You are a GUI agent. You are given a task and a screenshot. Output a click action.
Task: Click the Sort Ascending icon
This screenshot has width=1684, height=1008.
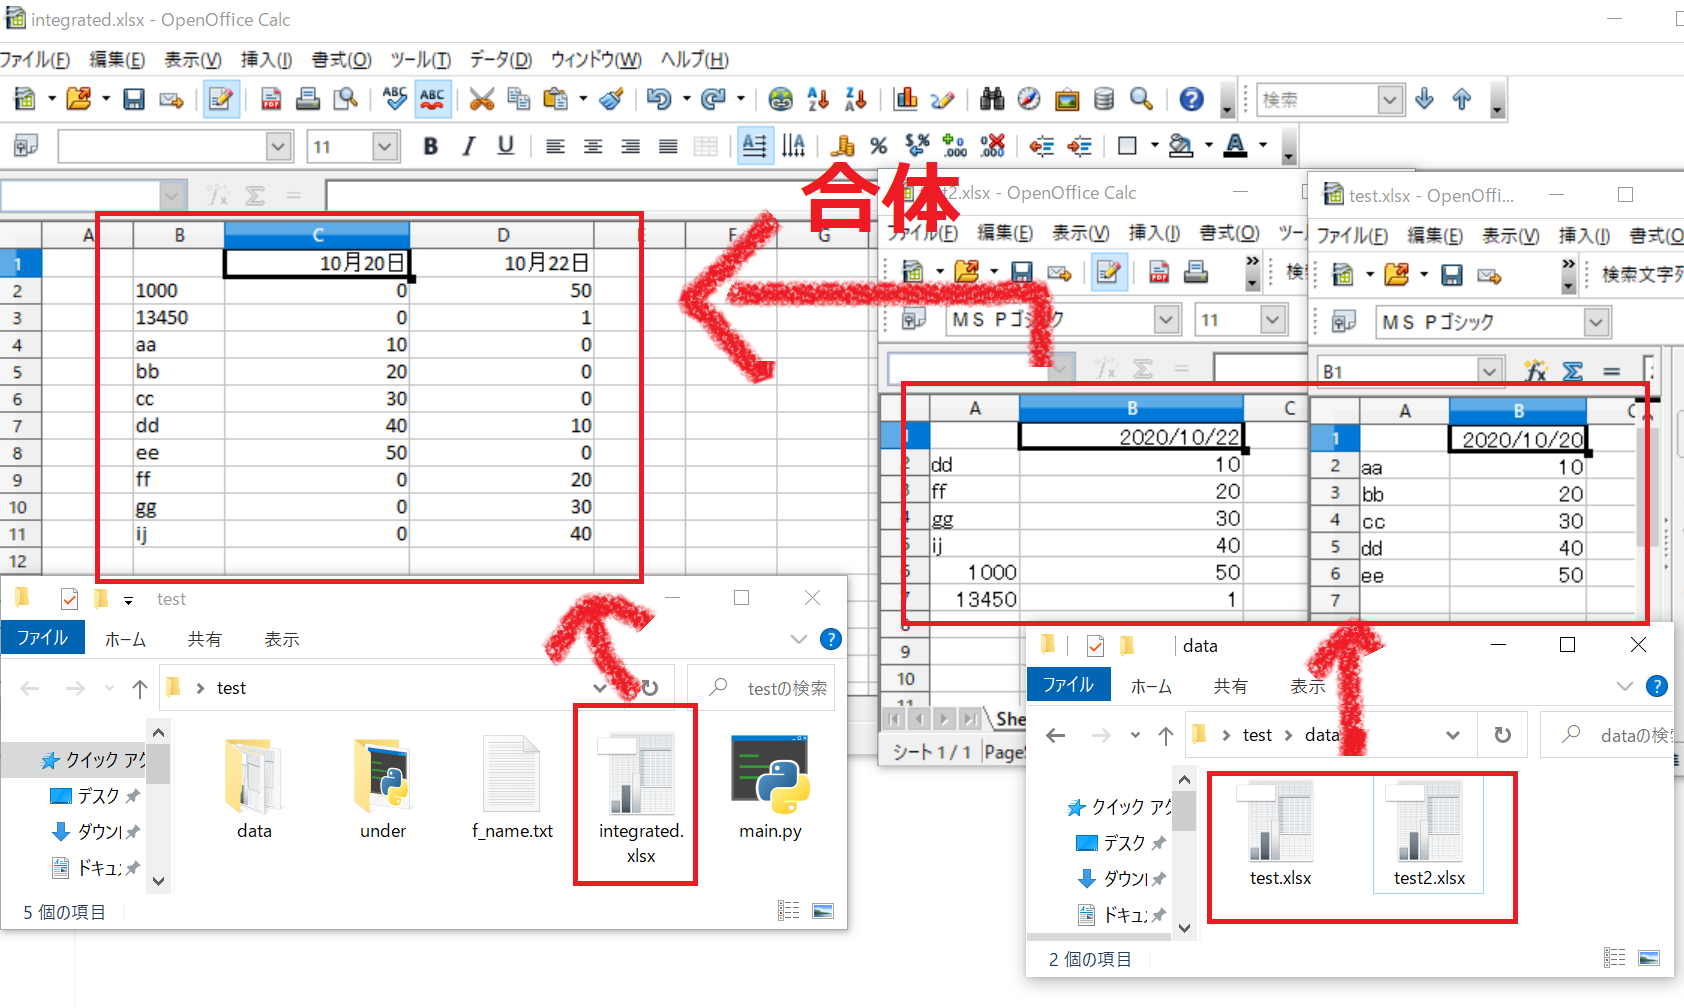[x=818, y=99]
